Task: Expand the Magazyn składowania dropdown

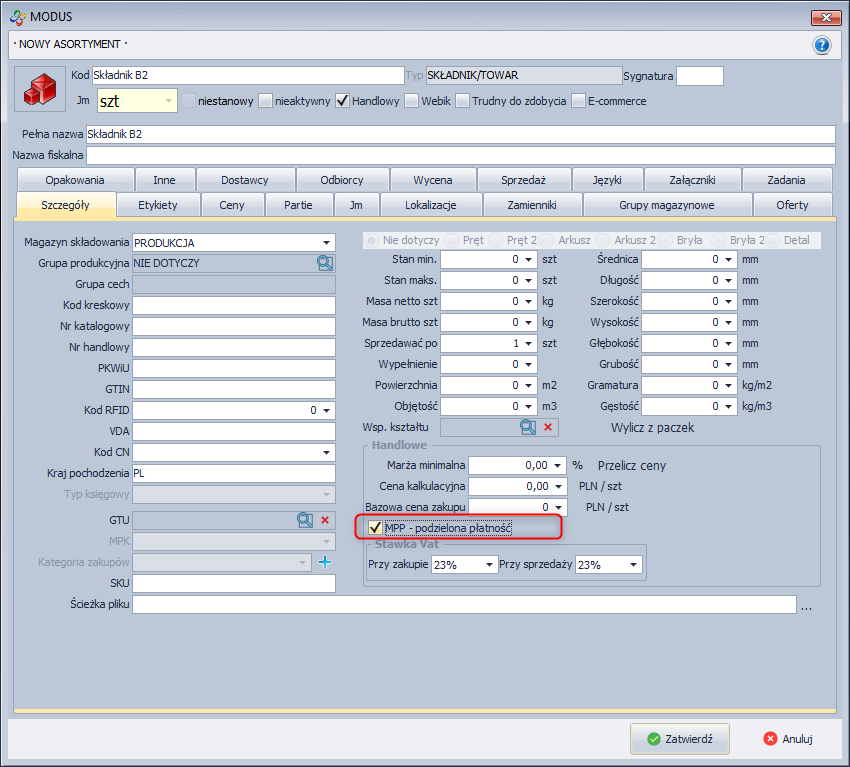Action: point(326,242)
